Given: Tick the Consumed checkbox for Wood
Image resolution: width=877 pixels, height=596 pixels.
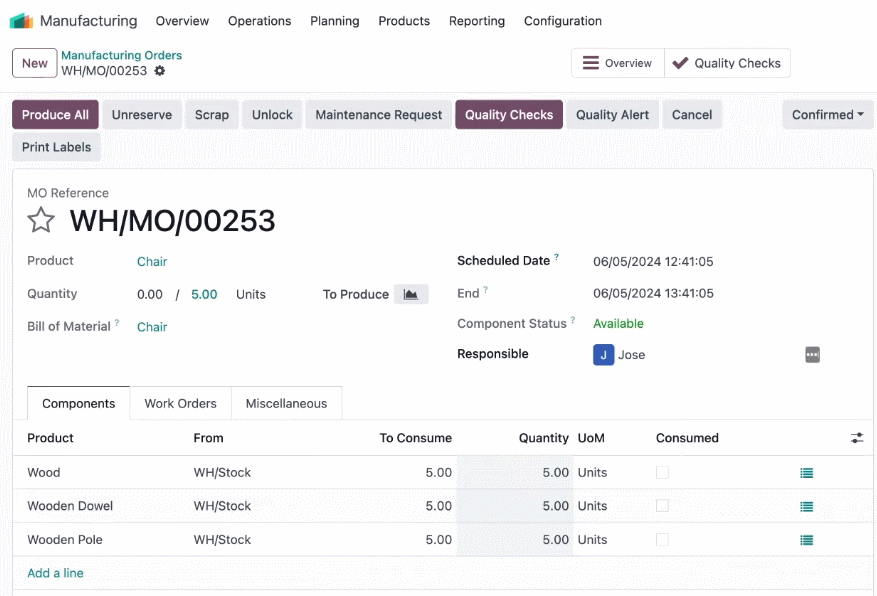Looking at the screenshot, I should pyautogui.click(x=662, y=472).
